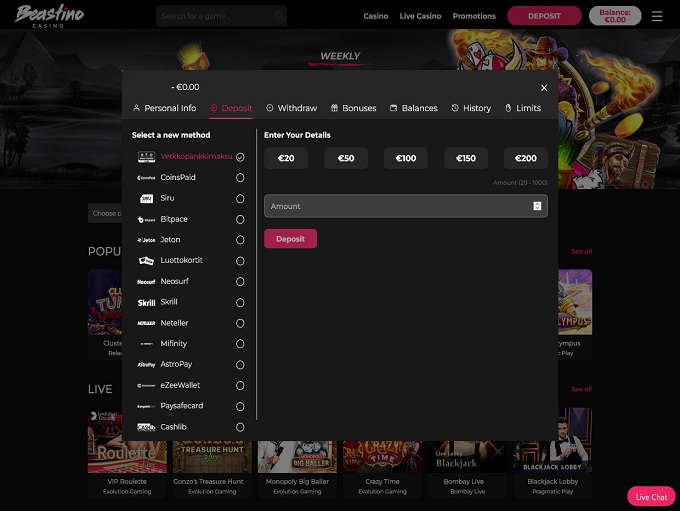Open the Live Chat widget
Screen dimensions: 680x511
651,497
